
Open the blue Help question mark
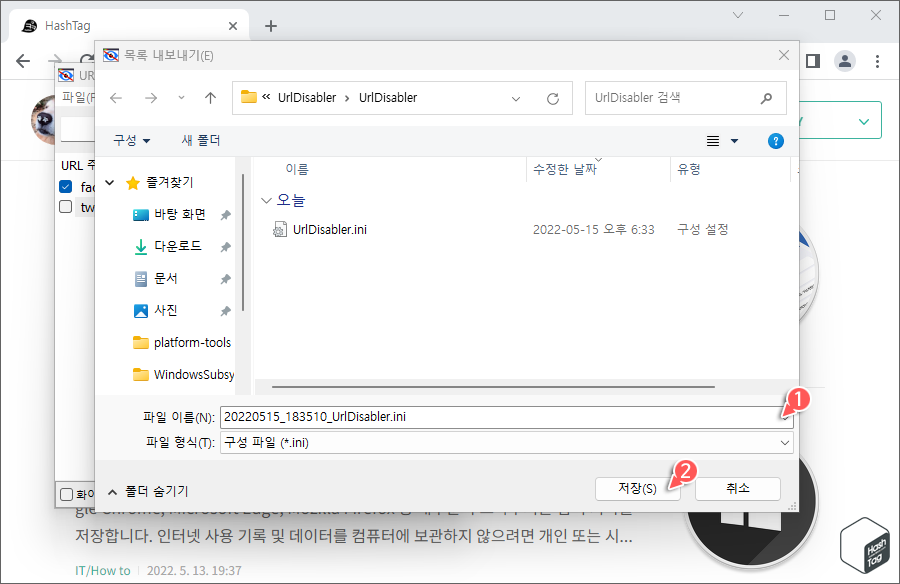(776, 141)
